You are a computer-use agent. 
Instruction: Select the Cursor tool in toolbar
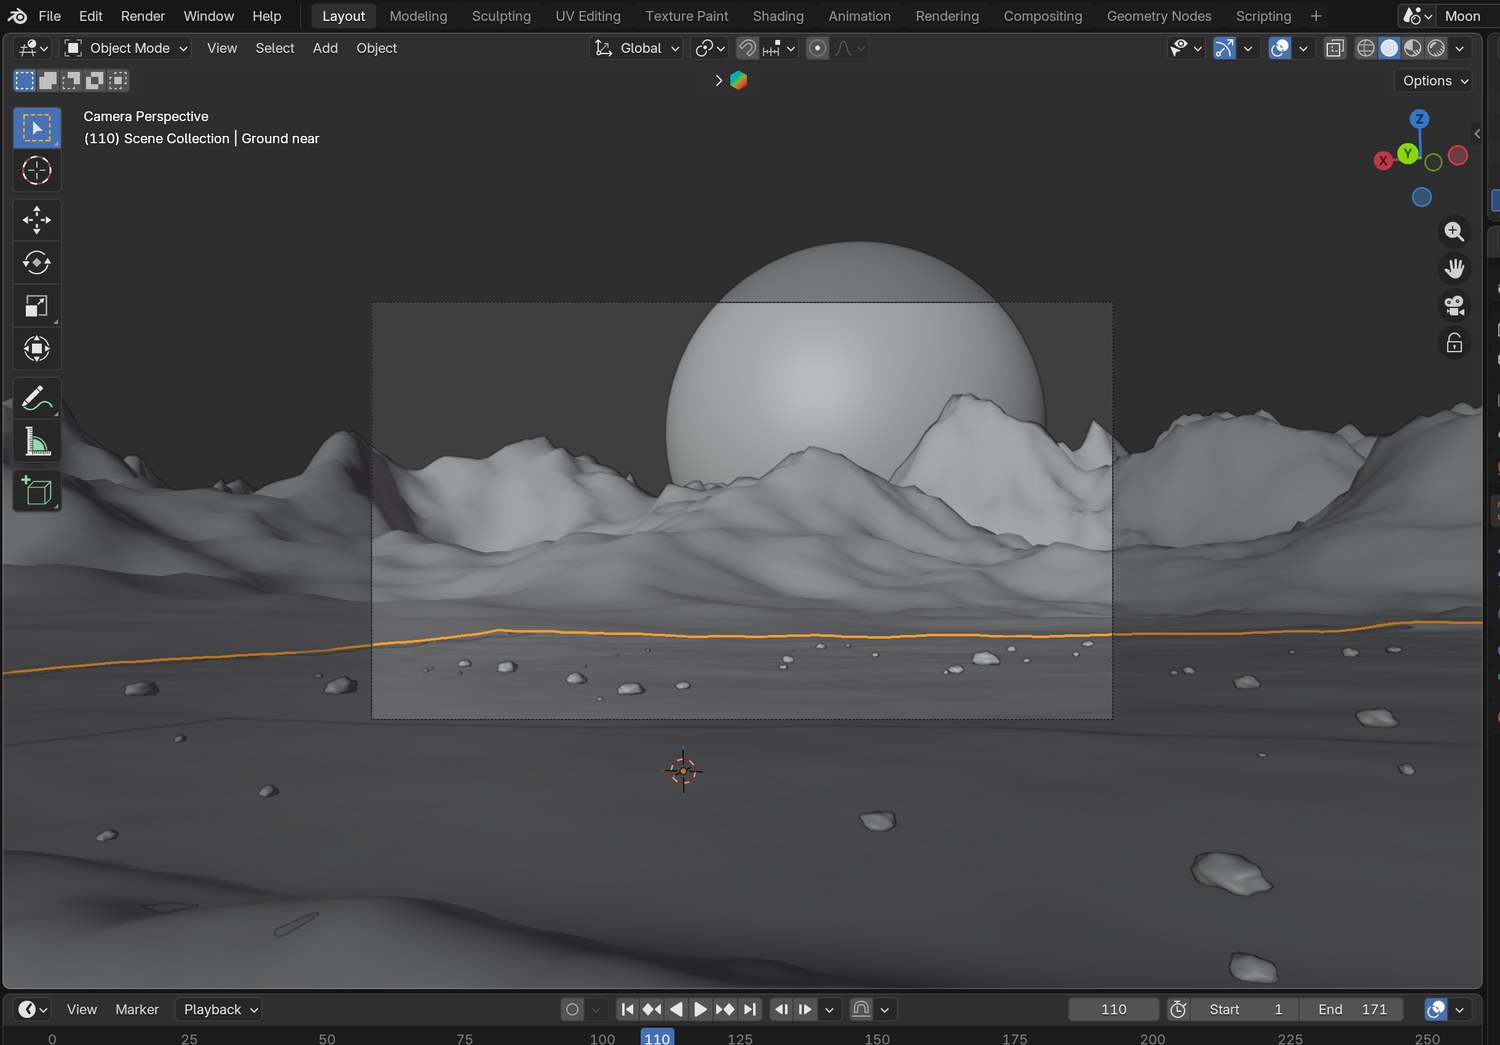pos(37,171)
